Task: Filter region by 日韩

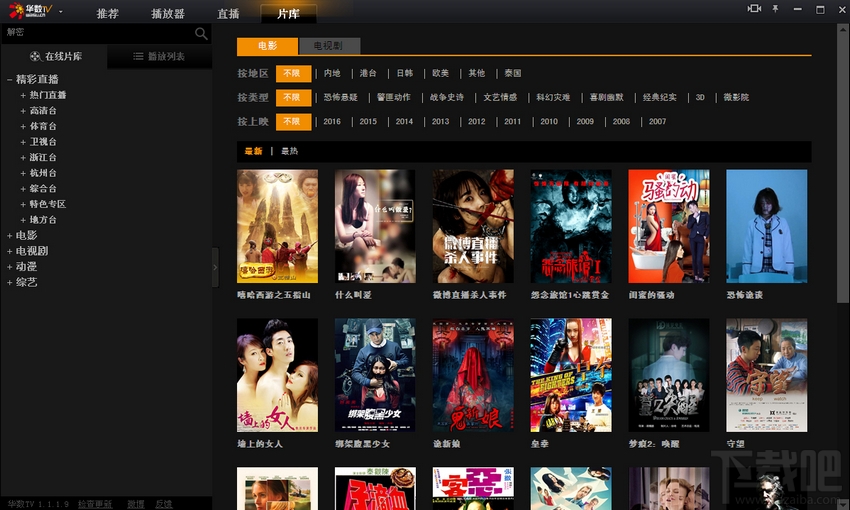Action: [404, 73]
